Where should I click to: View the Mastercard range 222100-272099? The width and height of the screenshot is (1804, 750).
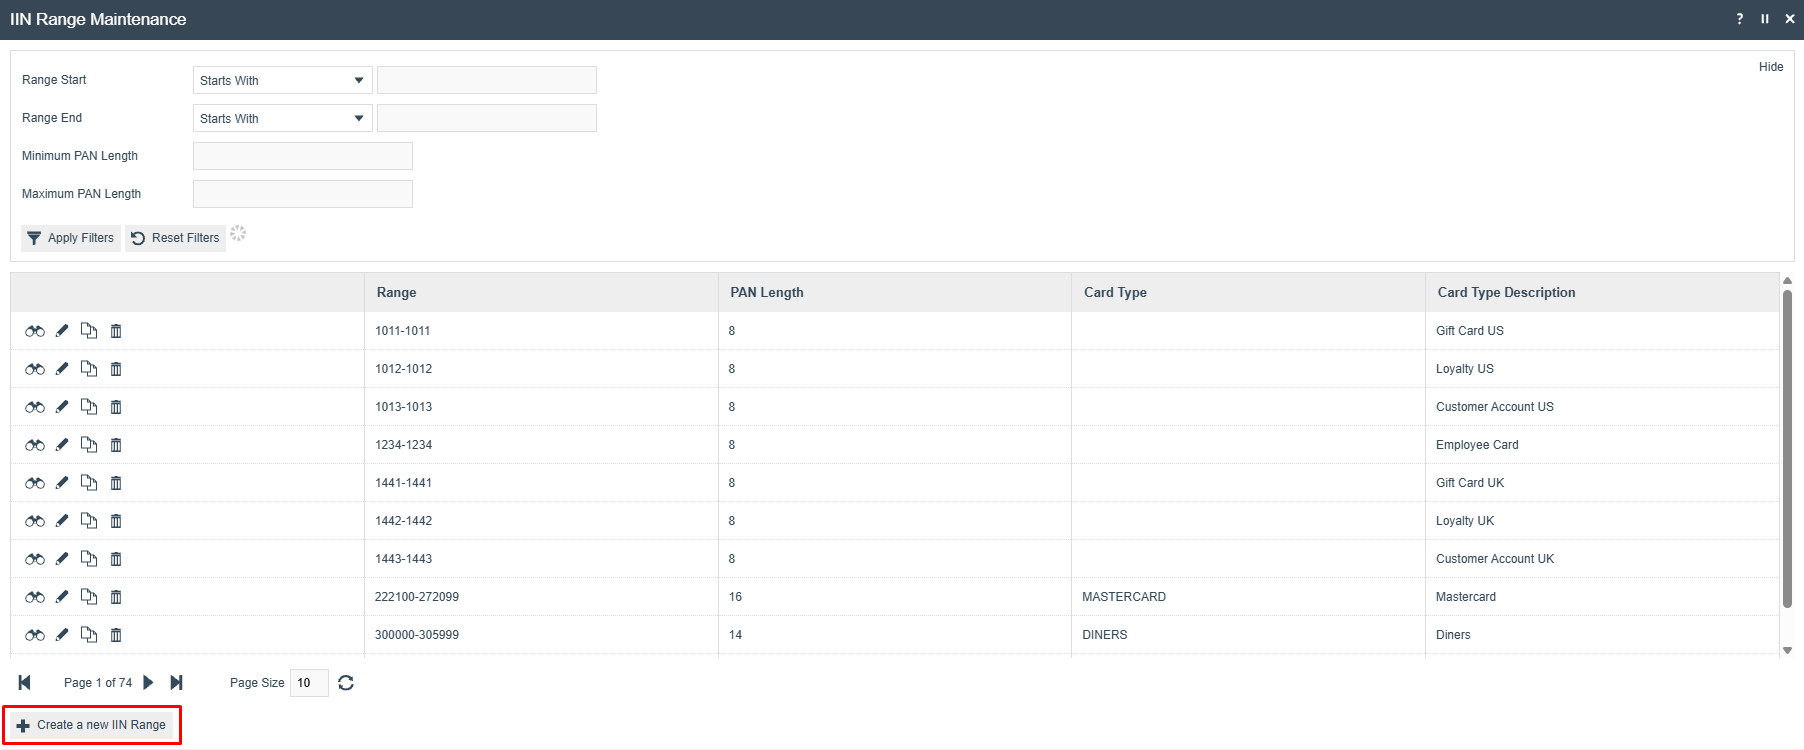35,597
